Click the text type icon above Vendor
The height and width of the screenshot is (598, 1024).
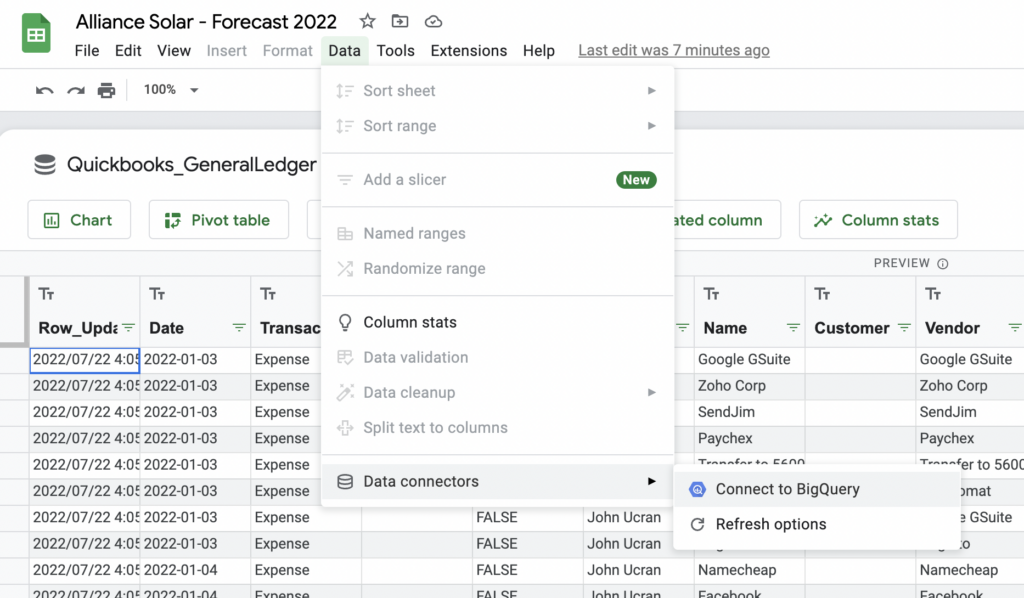[x=933, y=294]
